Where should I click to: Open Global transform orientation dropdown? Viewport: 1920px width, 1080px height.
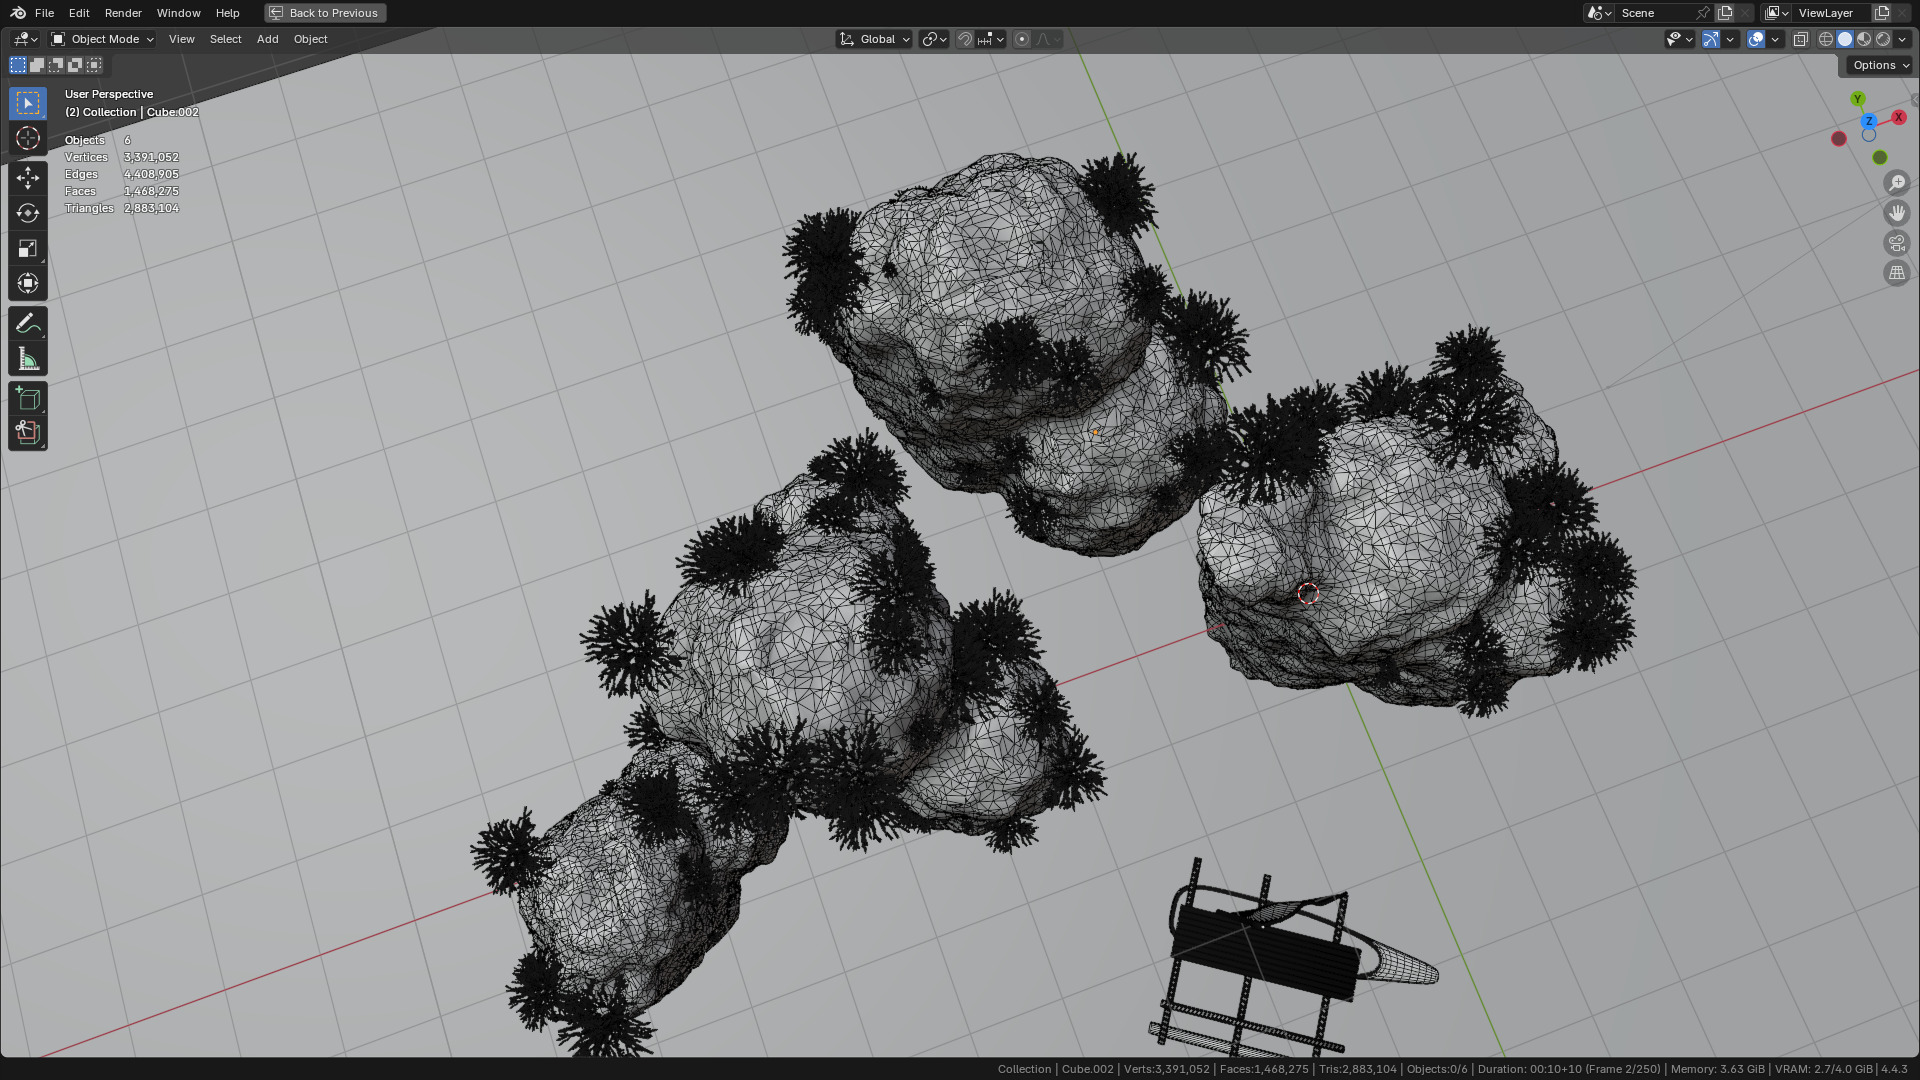pos(874,39)
